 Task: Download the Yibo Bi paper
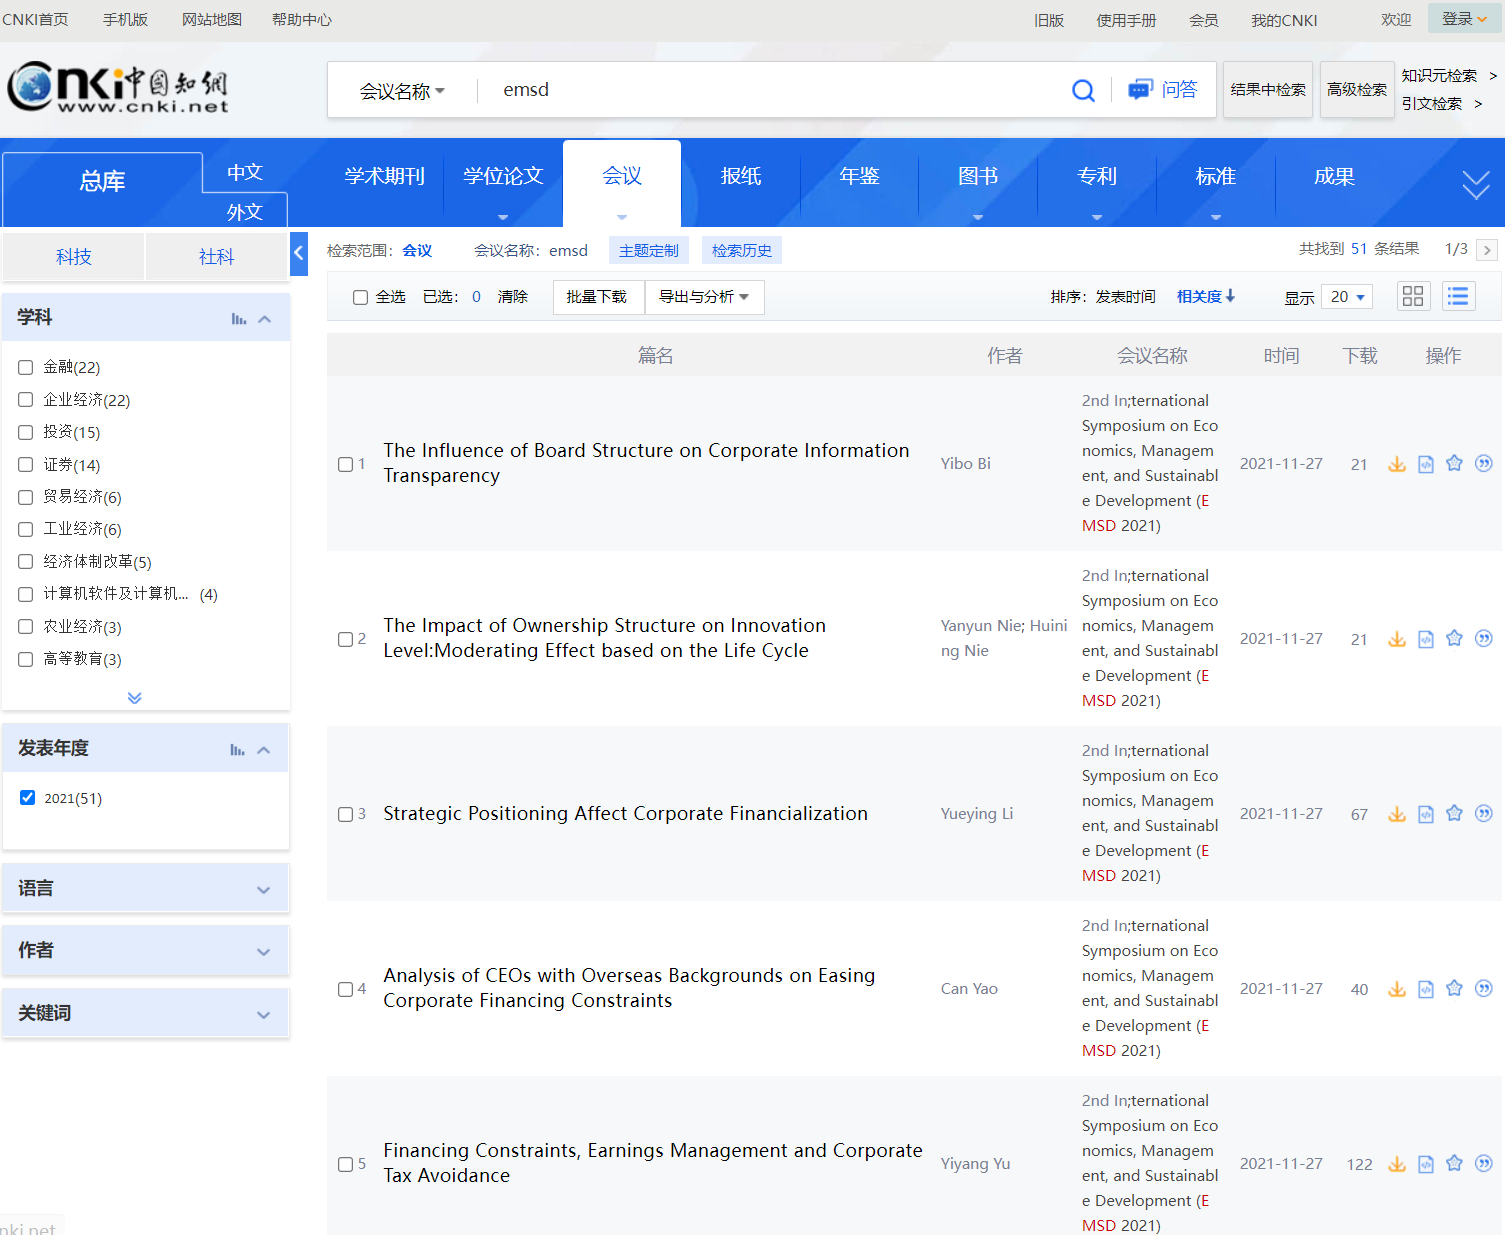coord(1397,464)
